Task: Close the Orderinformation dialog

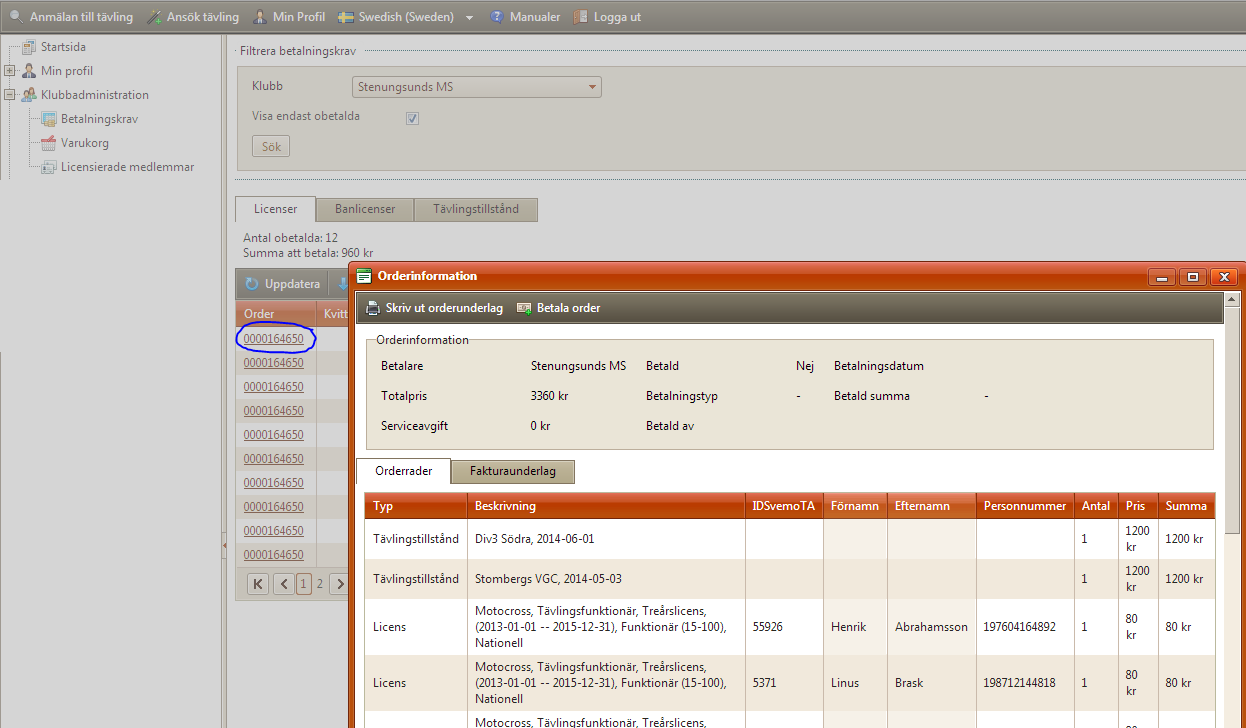Action: 1223,277
